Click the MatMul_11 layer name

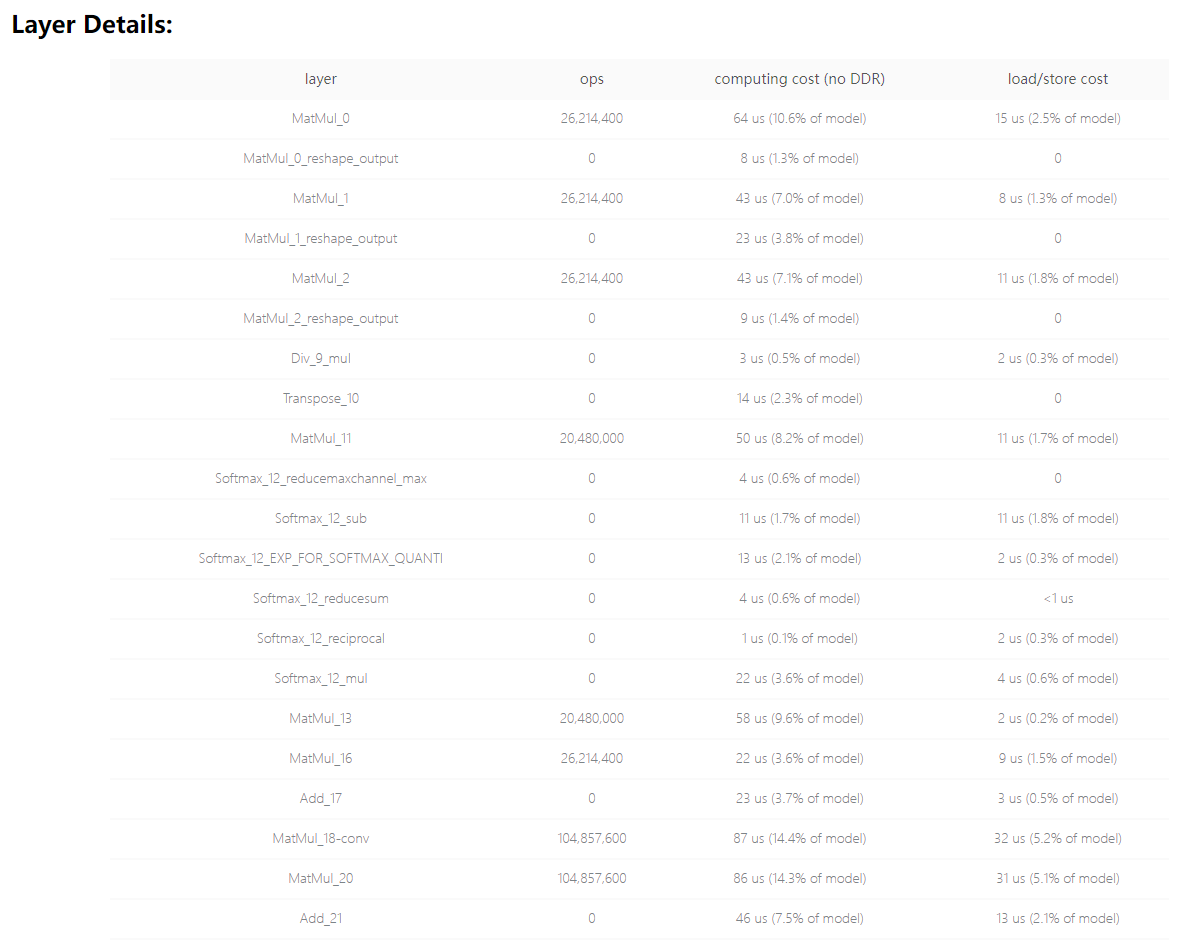point(321,438)
